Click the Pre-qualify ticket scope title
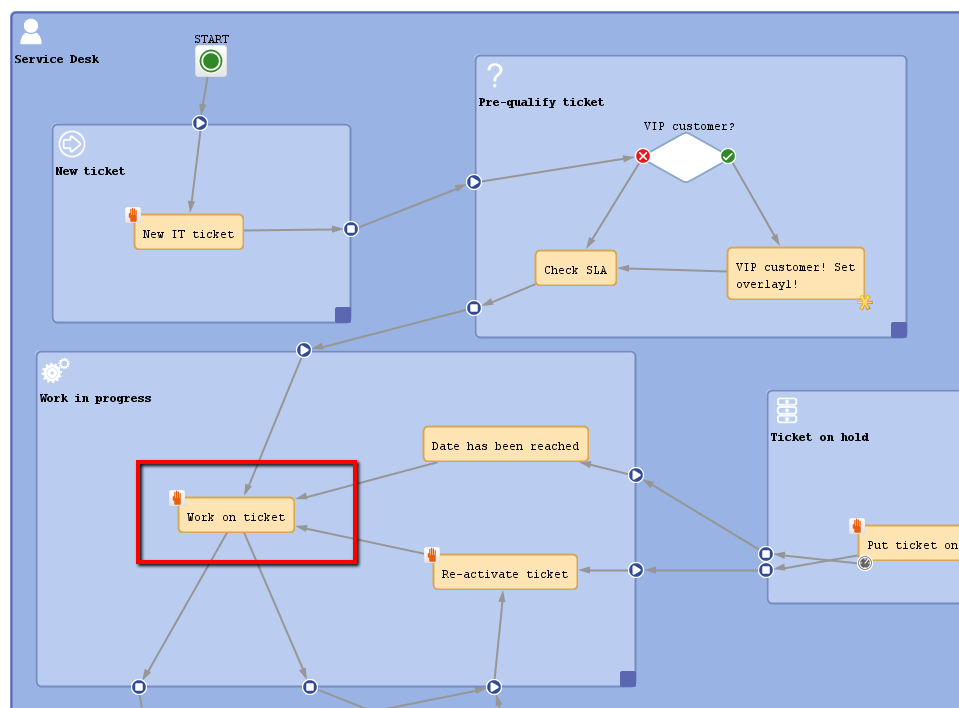The width and height of the screenshot is (959, 708). (541, 102)
